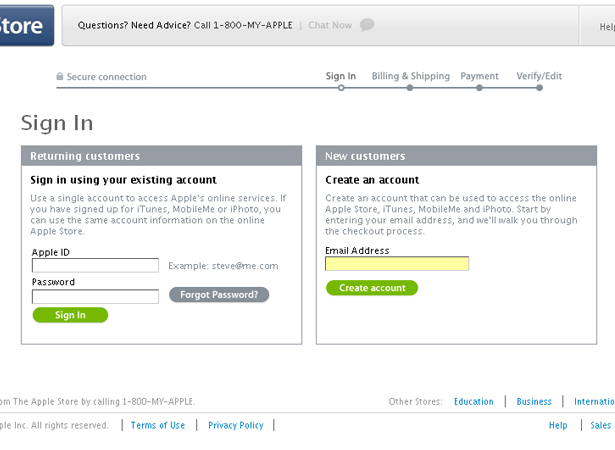Visit the Business store link
The height and width of the screenshot is (450, 615).
point(534,402)
